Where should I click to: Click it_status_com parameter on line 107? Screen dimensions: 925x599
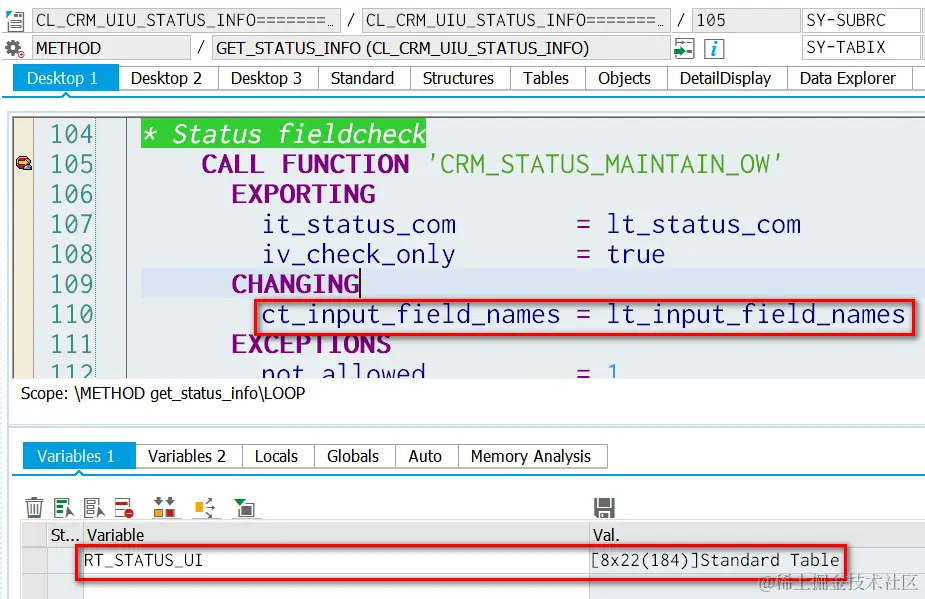[359, 225]
